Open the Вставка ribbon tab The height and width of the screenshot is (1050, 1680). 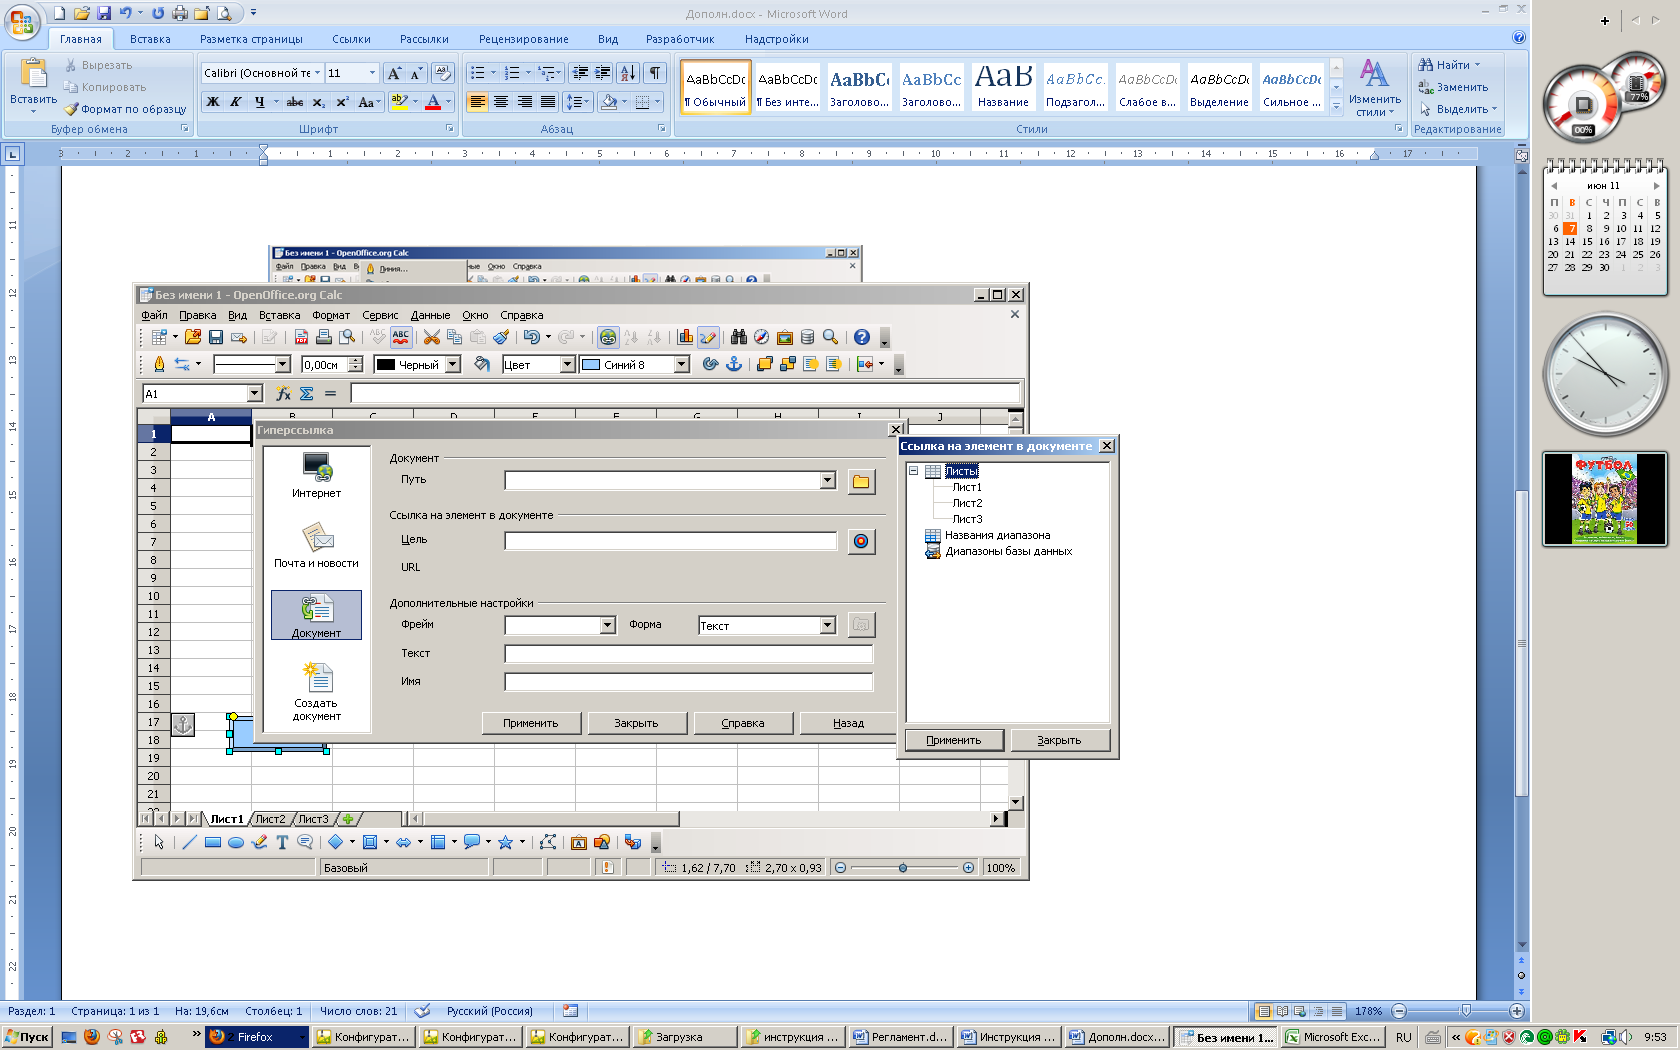click(150, 39)
